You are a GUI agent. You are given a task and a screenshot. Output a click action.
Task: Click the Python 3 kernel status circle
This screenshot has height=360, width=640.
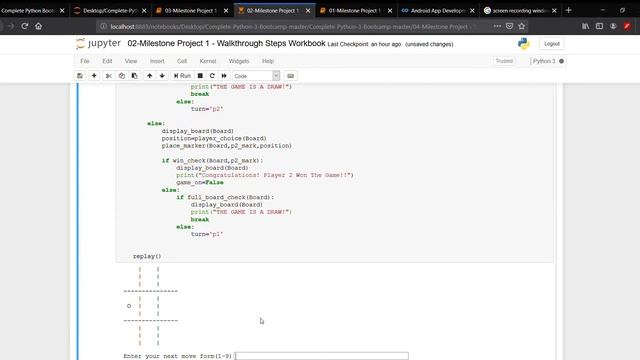(x=561, y=61)
